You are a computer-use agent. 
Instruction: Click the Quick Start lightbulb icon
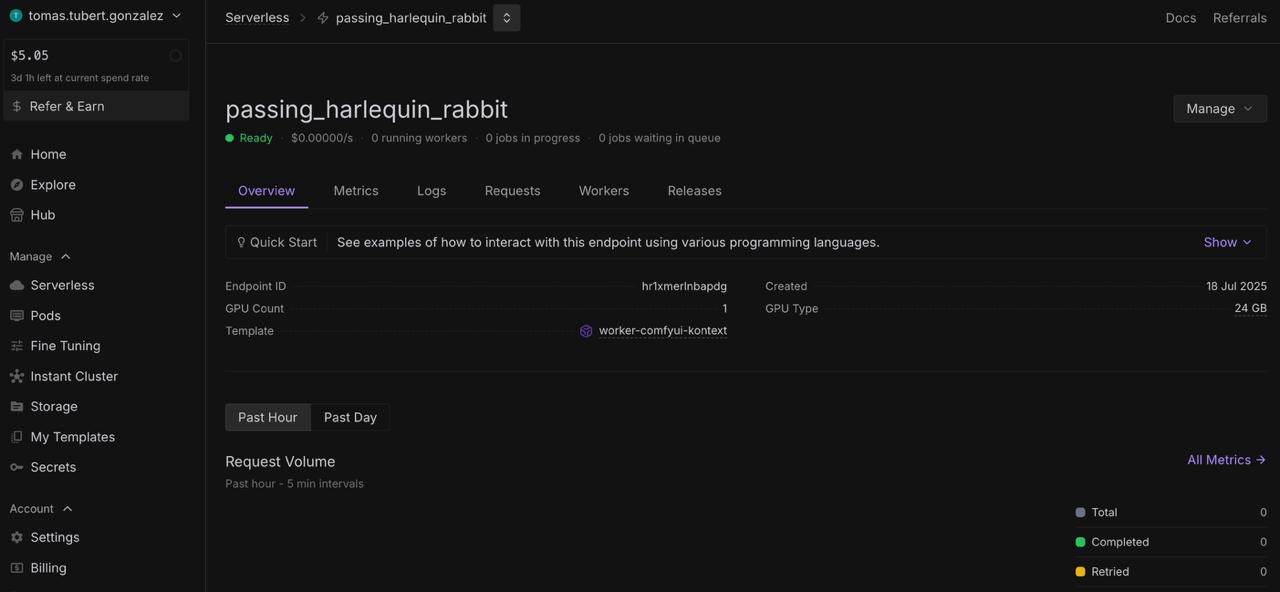tap(241, 242)
